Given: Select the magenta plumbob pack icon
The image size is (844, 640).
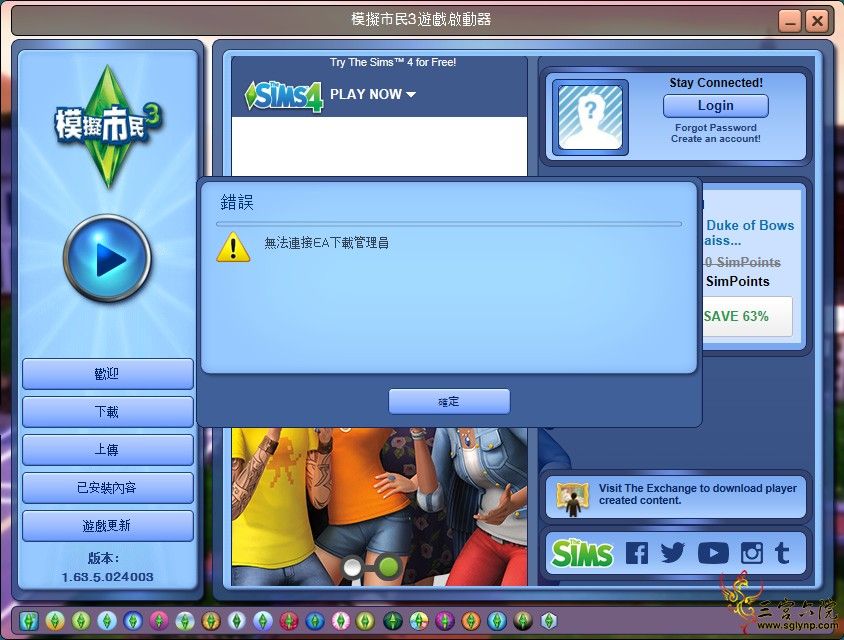Looking at the screenshot, I should [x=159, y=621].
